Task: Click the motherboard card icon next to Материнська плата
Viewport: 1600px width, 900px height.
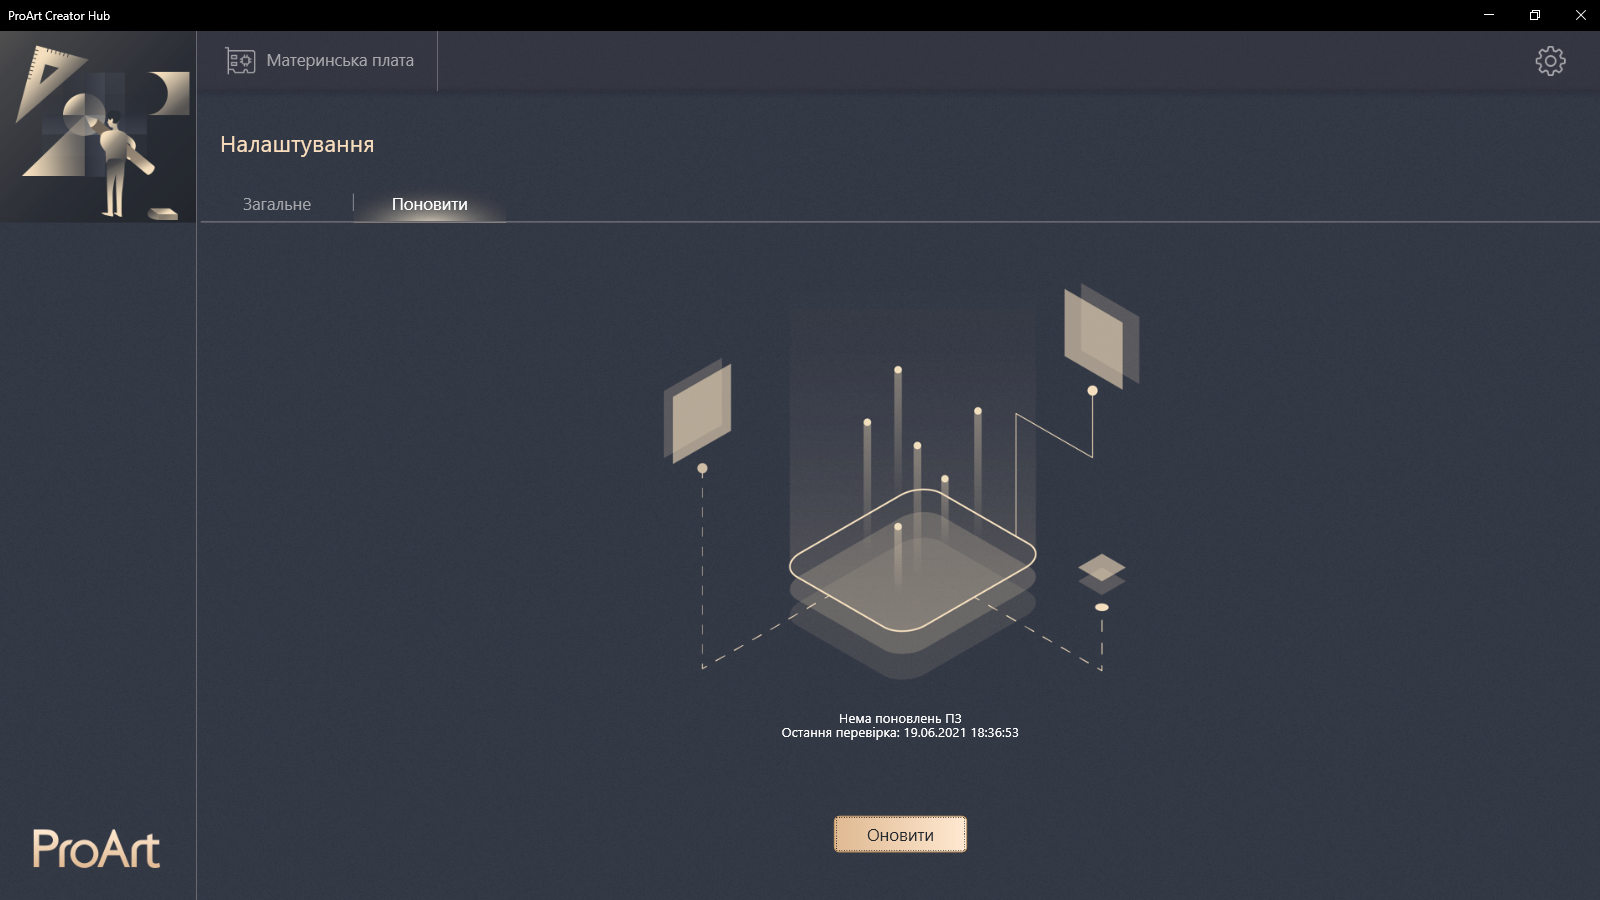Action: coord(238,60)
